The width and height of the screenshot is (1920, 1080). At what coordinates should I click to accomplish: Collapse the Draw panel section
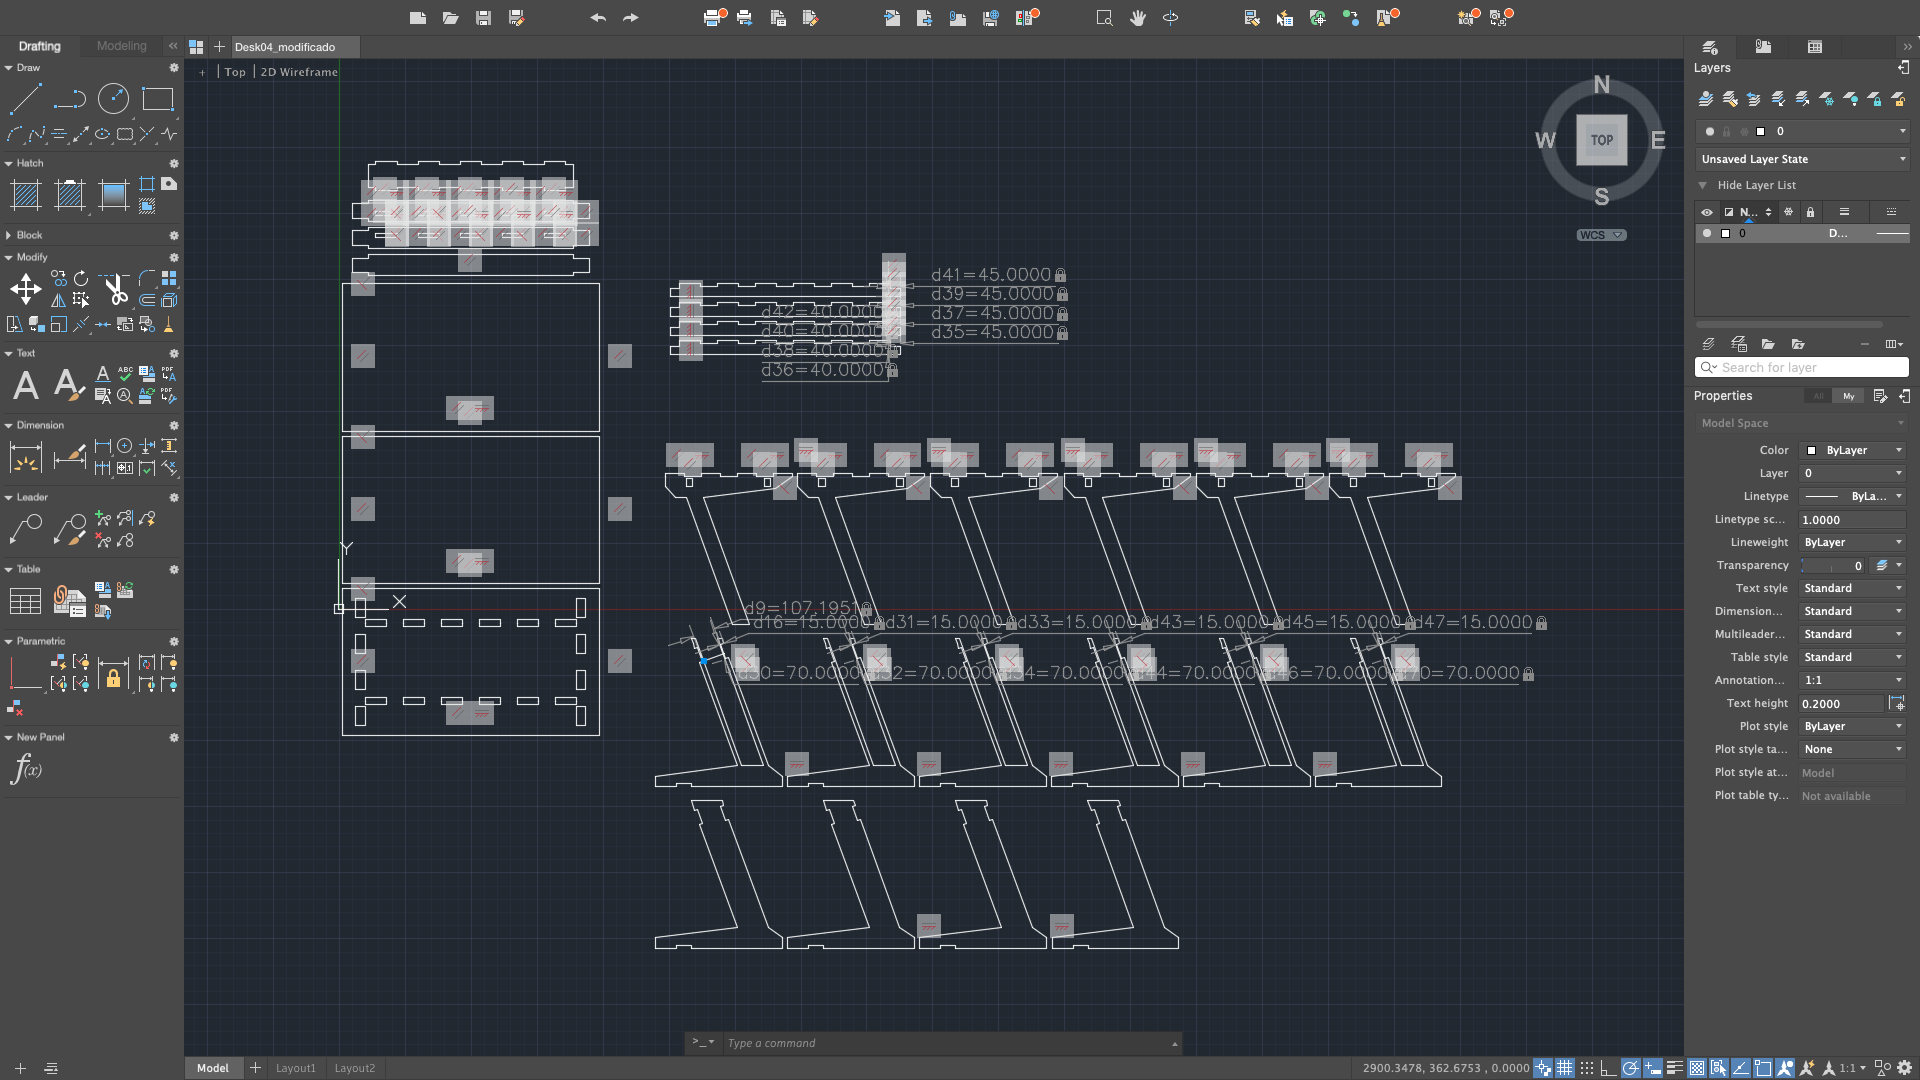(x=8, y=68)
